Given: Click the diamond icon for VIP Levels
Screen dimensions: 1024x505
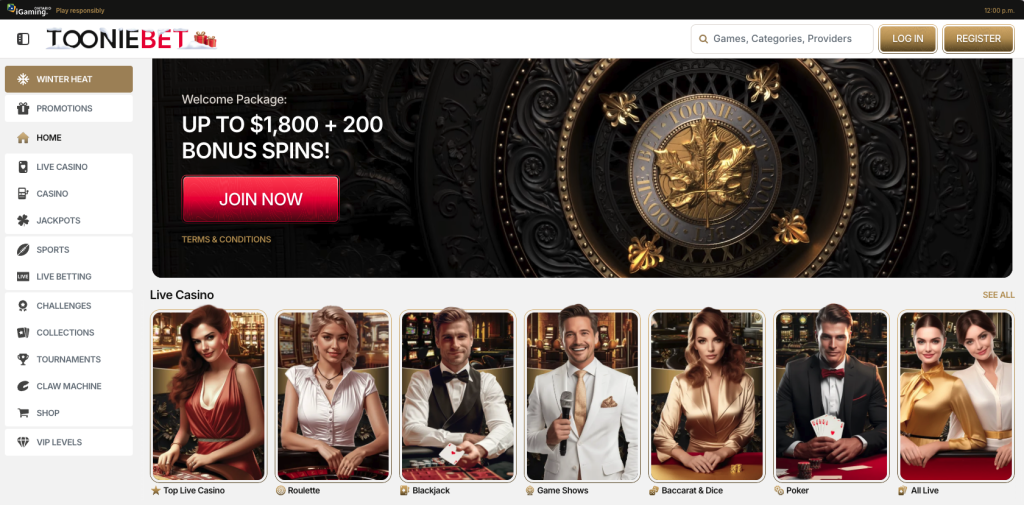Looking at the screenshot, I should click(23, 442).
